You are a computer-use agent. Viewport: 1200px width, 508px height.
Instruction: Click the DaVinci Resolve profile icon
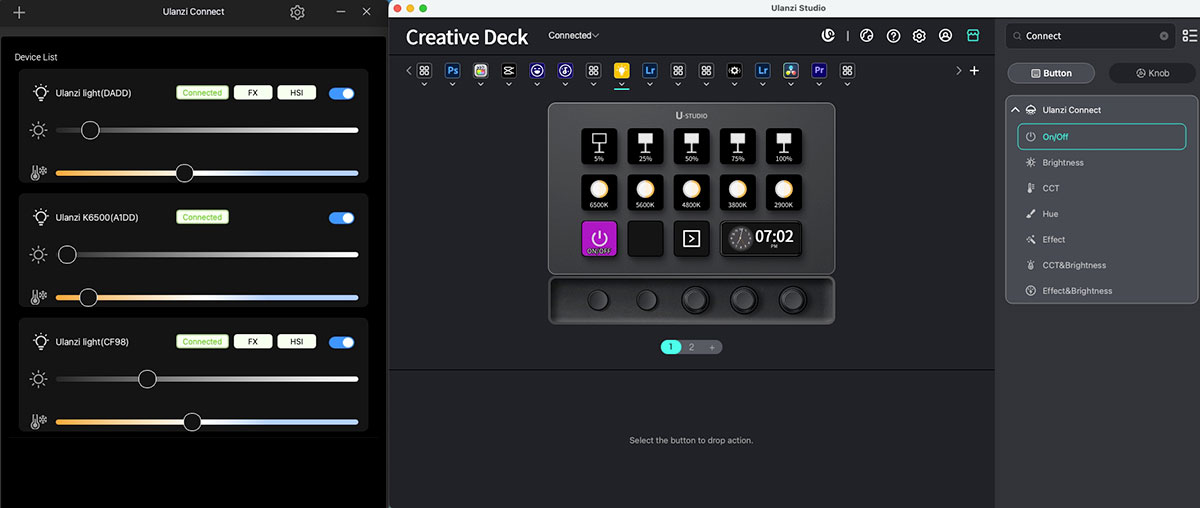point(791,71)
